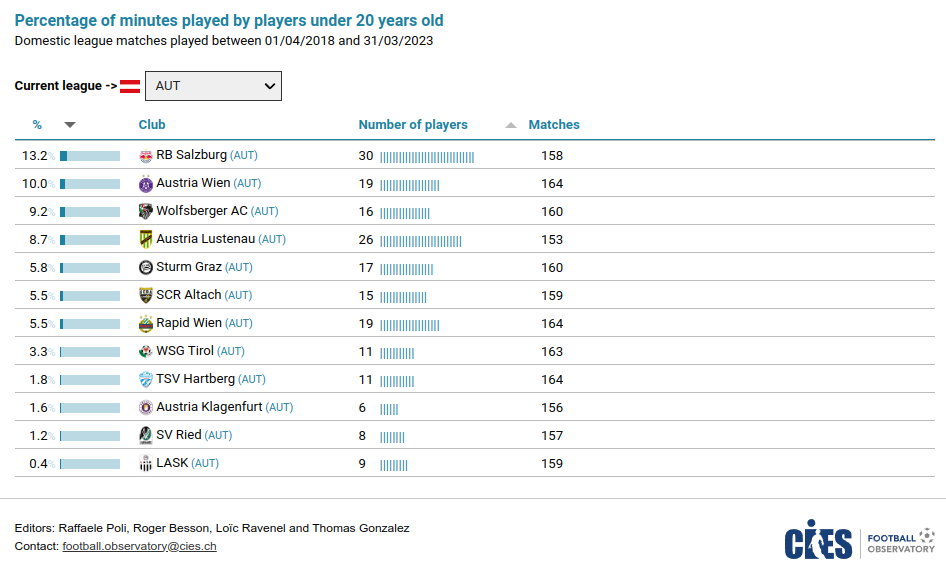Image resolution: width=946 pixels, height=570 pixels.
Task: Click the 5.8 percentage value
Action: 38,268
